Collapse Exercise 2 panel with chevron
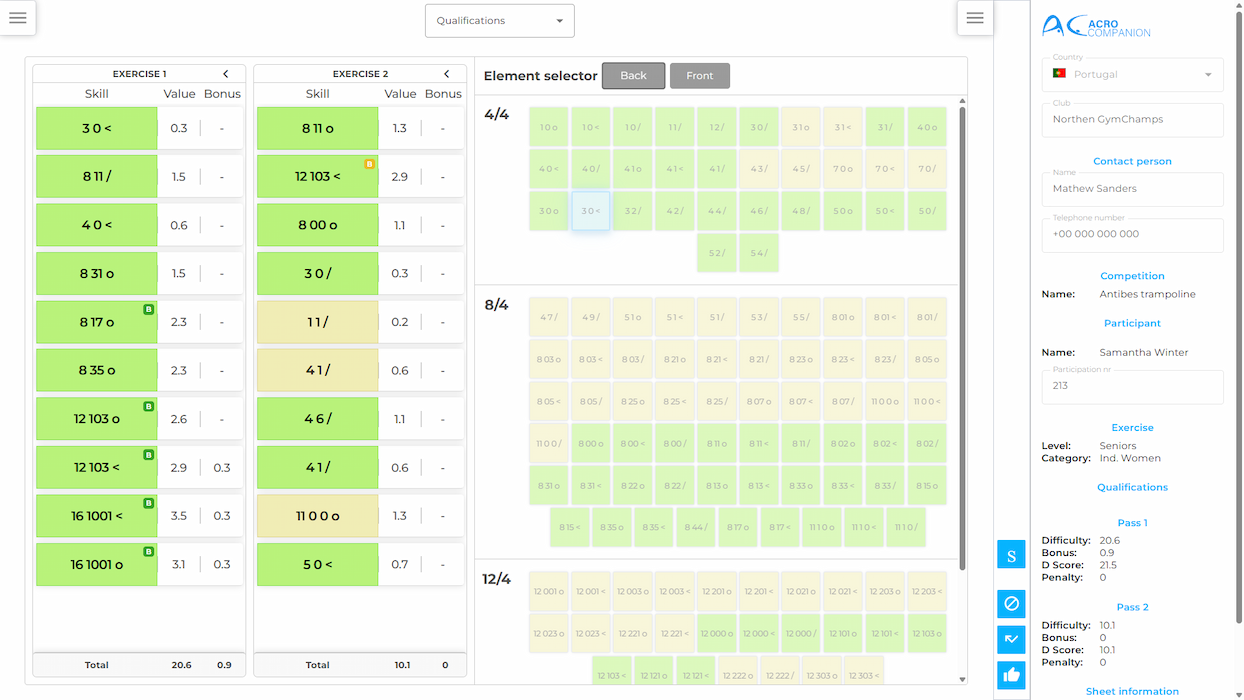This screenshot has height=700, width=1244. 447,74
